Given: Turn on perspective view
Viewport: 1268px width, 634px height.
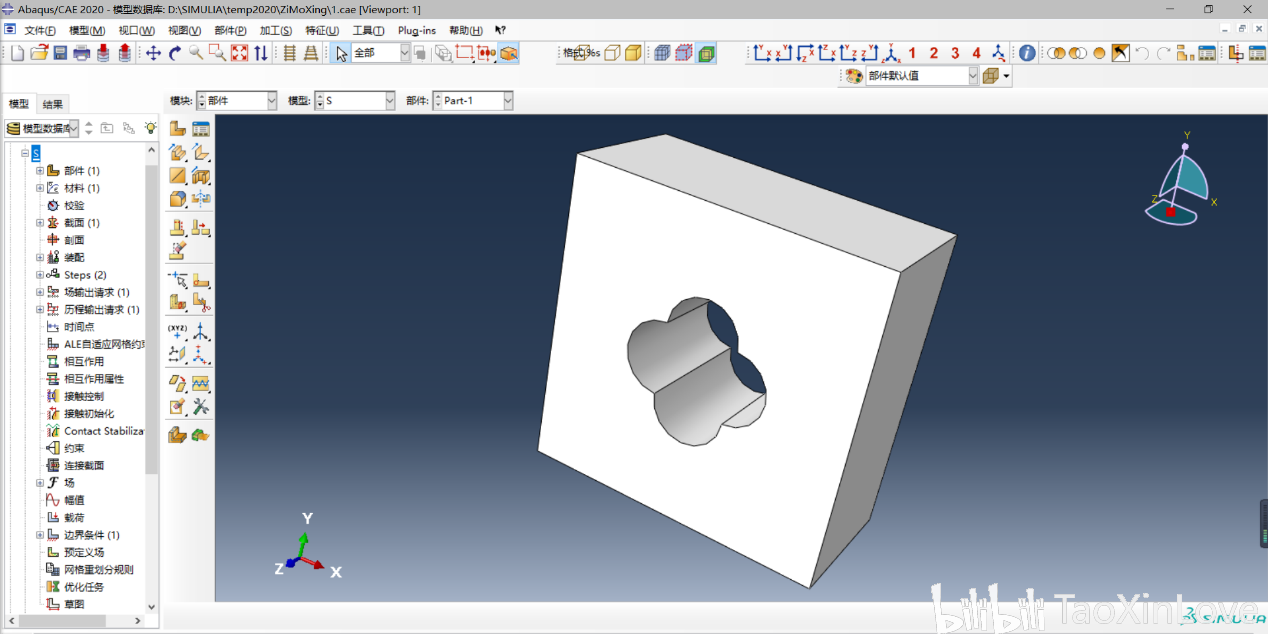Looking at the screenshot, I should click(311, 53).
